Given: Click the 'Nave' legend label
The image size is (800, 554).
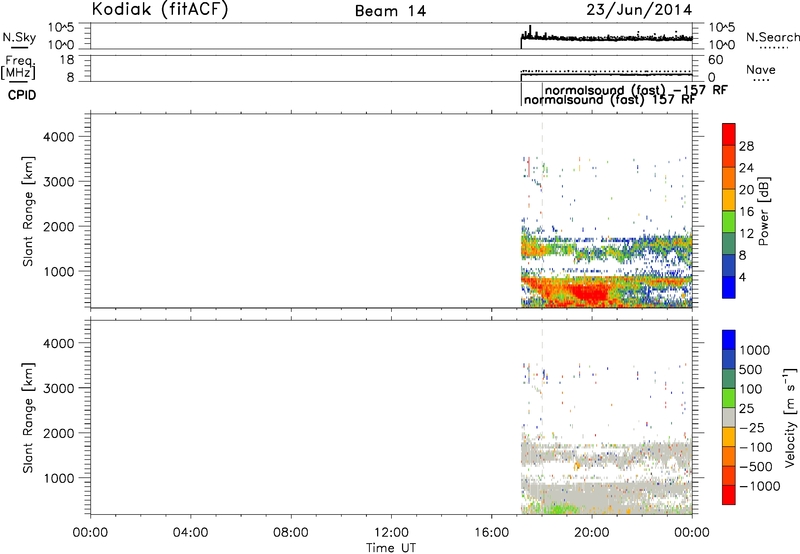Looking at the screenshot, I should (x=760, y=70).
